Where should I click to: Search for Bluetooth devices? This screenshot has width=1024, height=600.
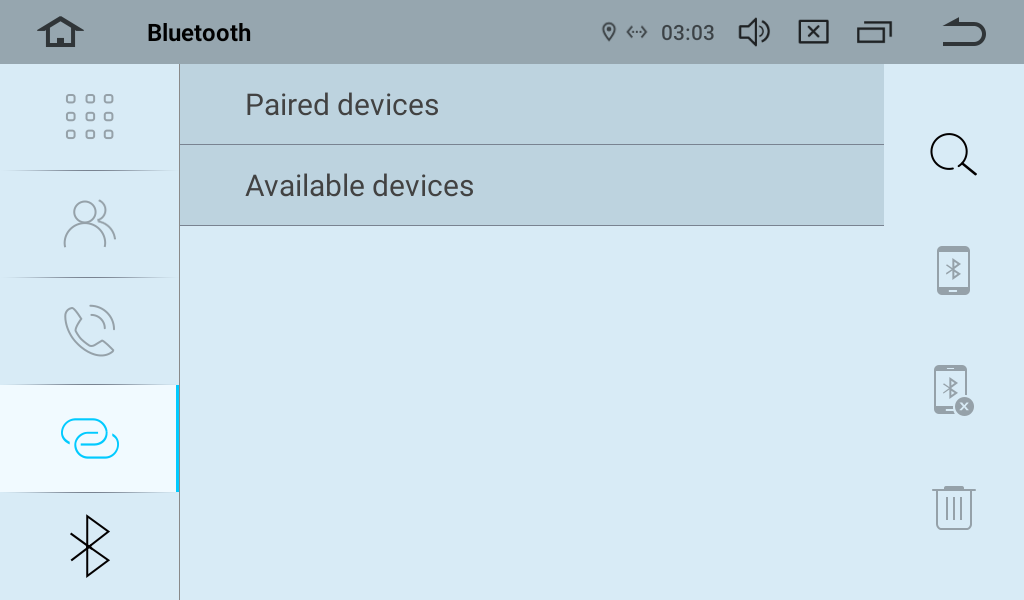(953, 155)
